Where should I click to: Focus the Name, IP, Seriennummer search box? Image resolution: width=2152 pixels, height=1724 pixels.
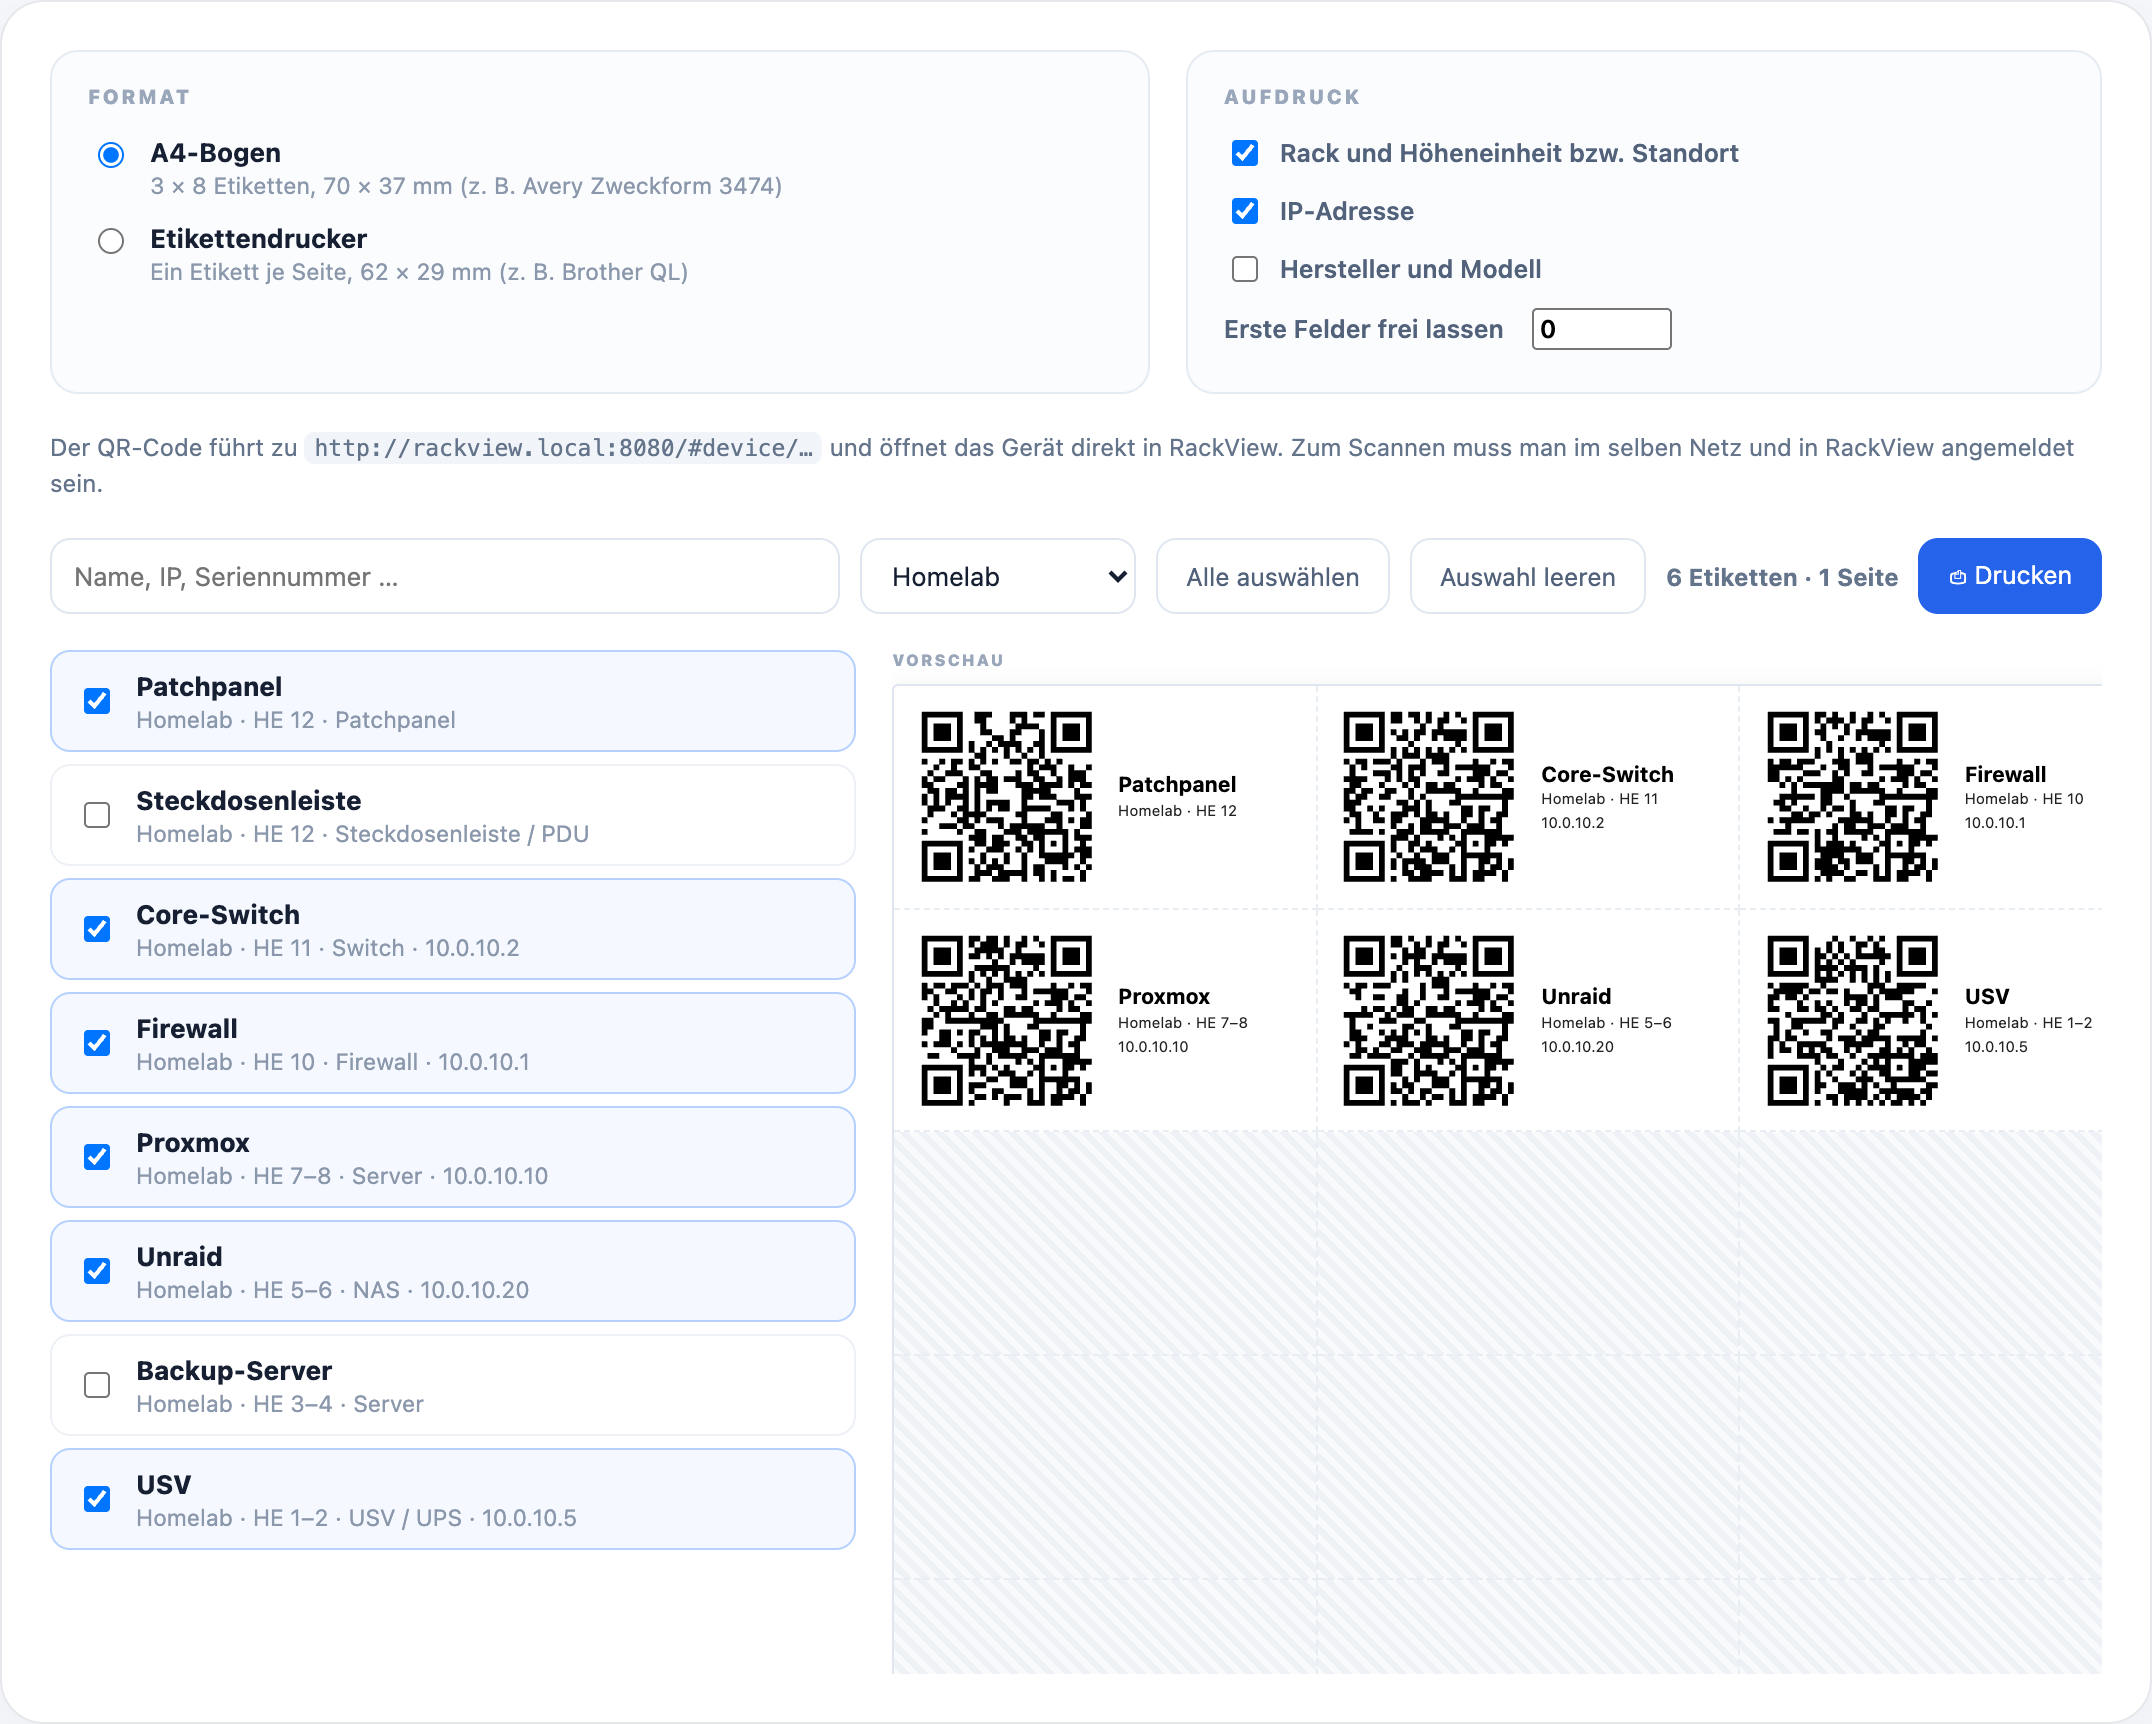[x=445, y=576]
